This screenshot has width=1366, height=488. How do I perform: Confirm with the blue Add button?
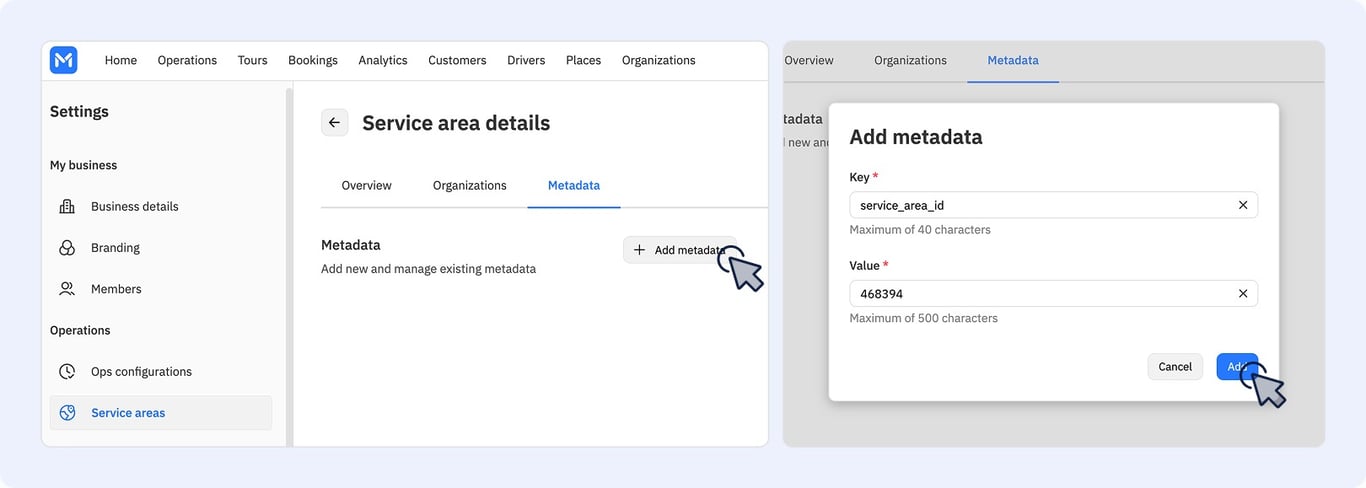coord(1237,367)
